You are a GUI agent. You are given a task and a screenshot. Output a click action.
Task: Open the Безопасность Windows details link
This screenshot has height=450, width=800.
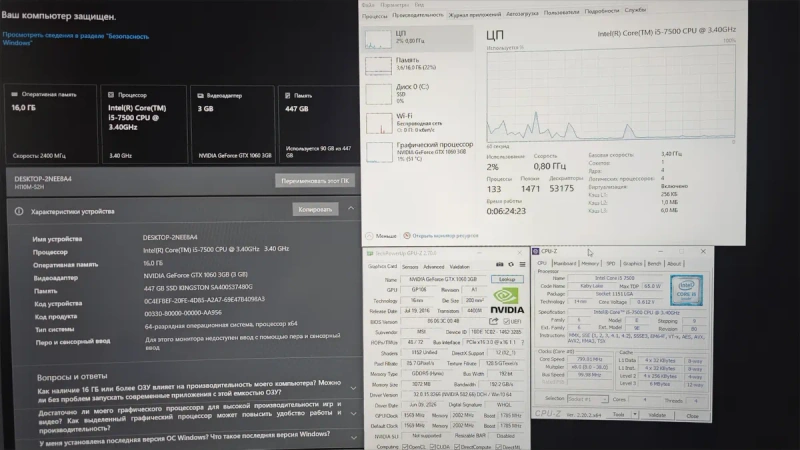[x=76, y=39]
